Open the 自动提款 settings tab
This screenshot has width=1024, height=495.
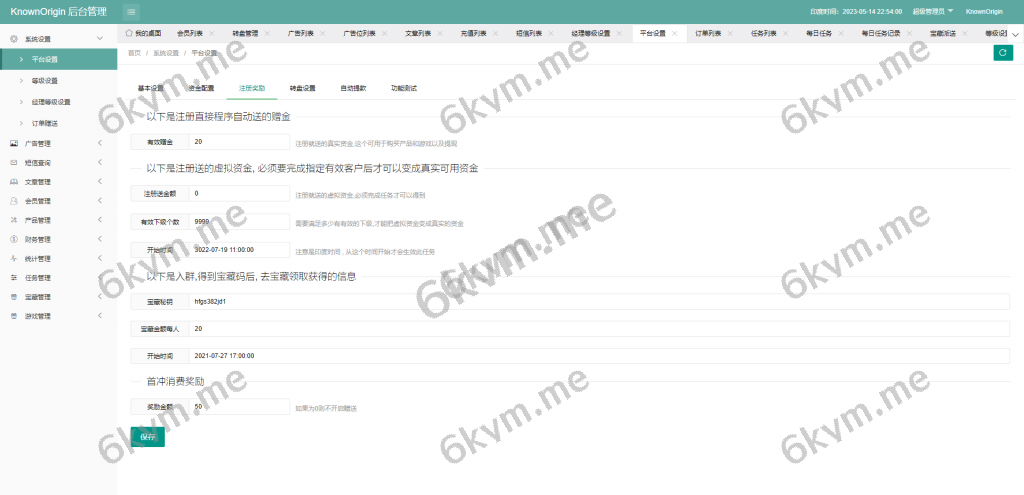pyautogui.click(x=353, y=88)
